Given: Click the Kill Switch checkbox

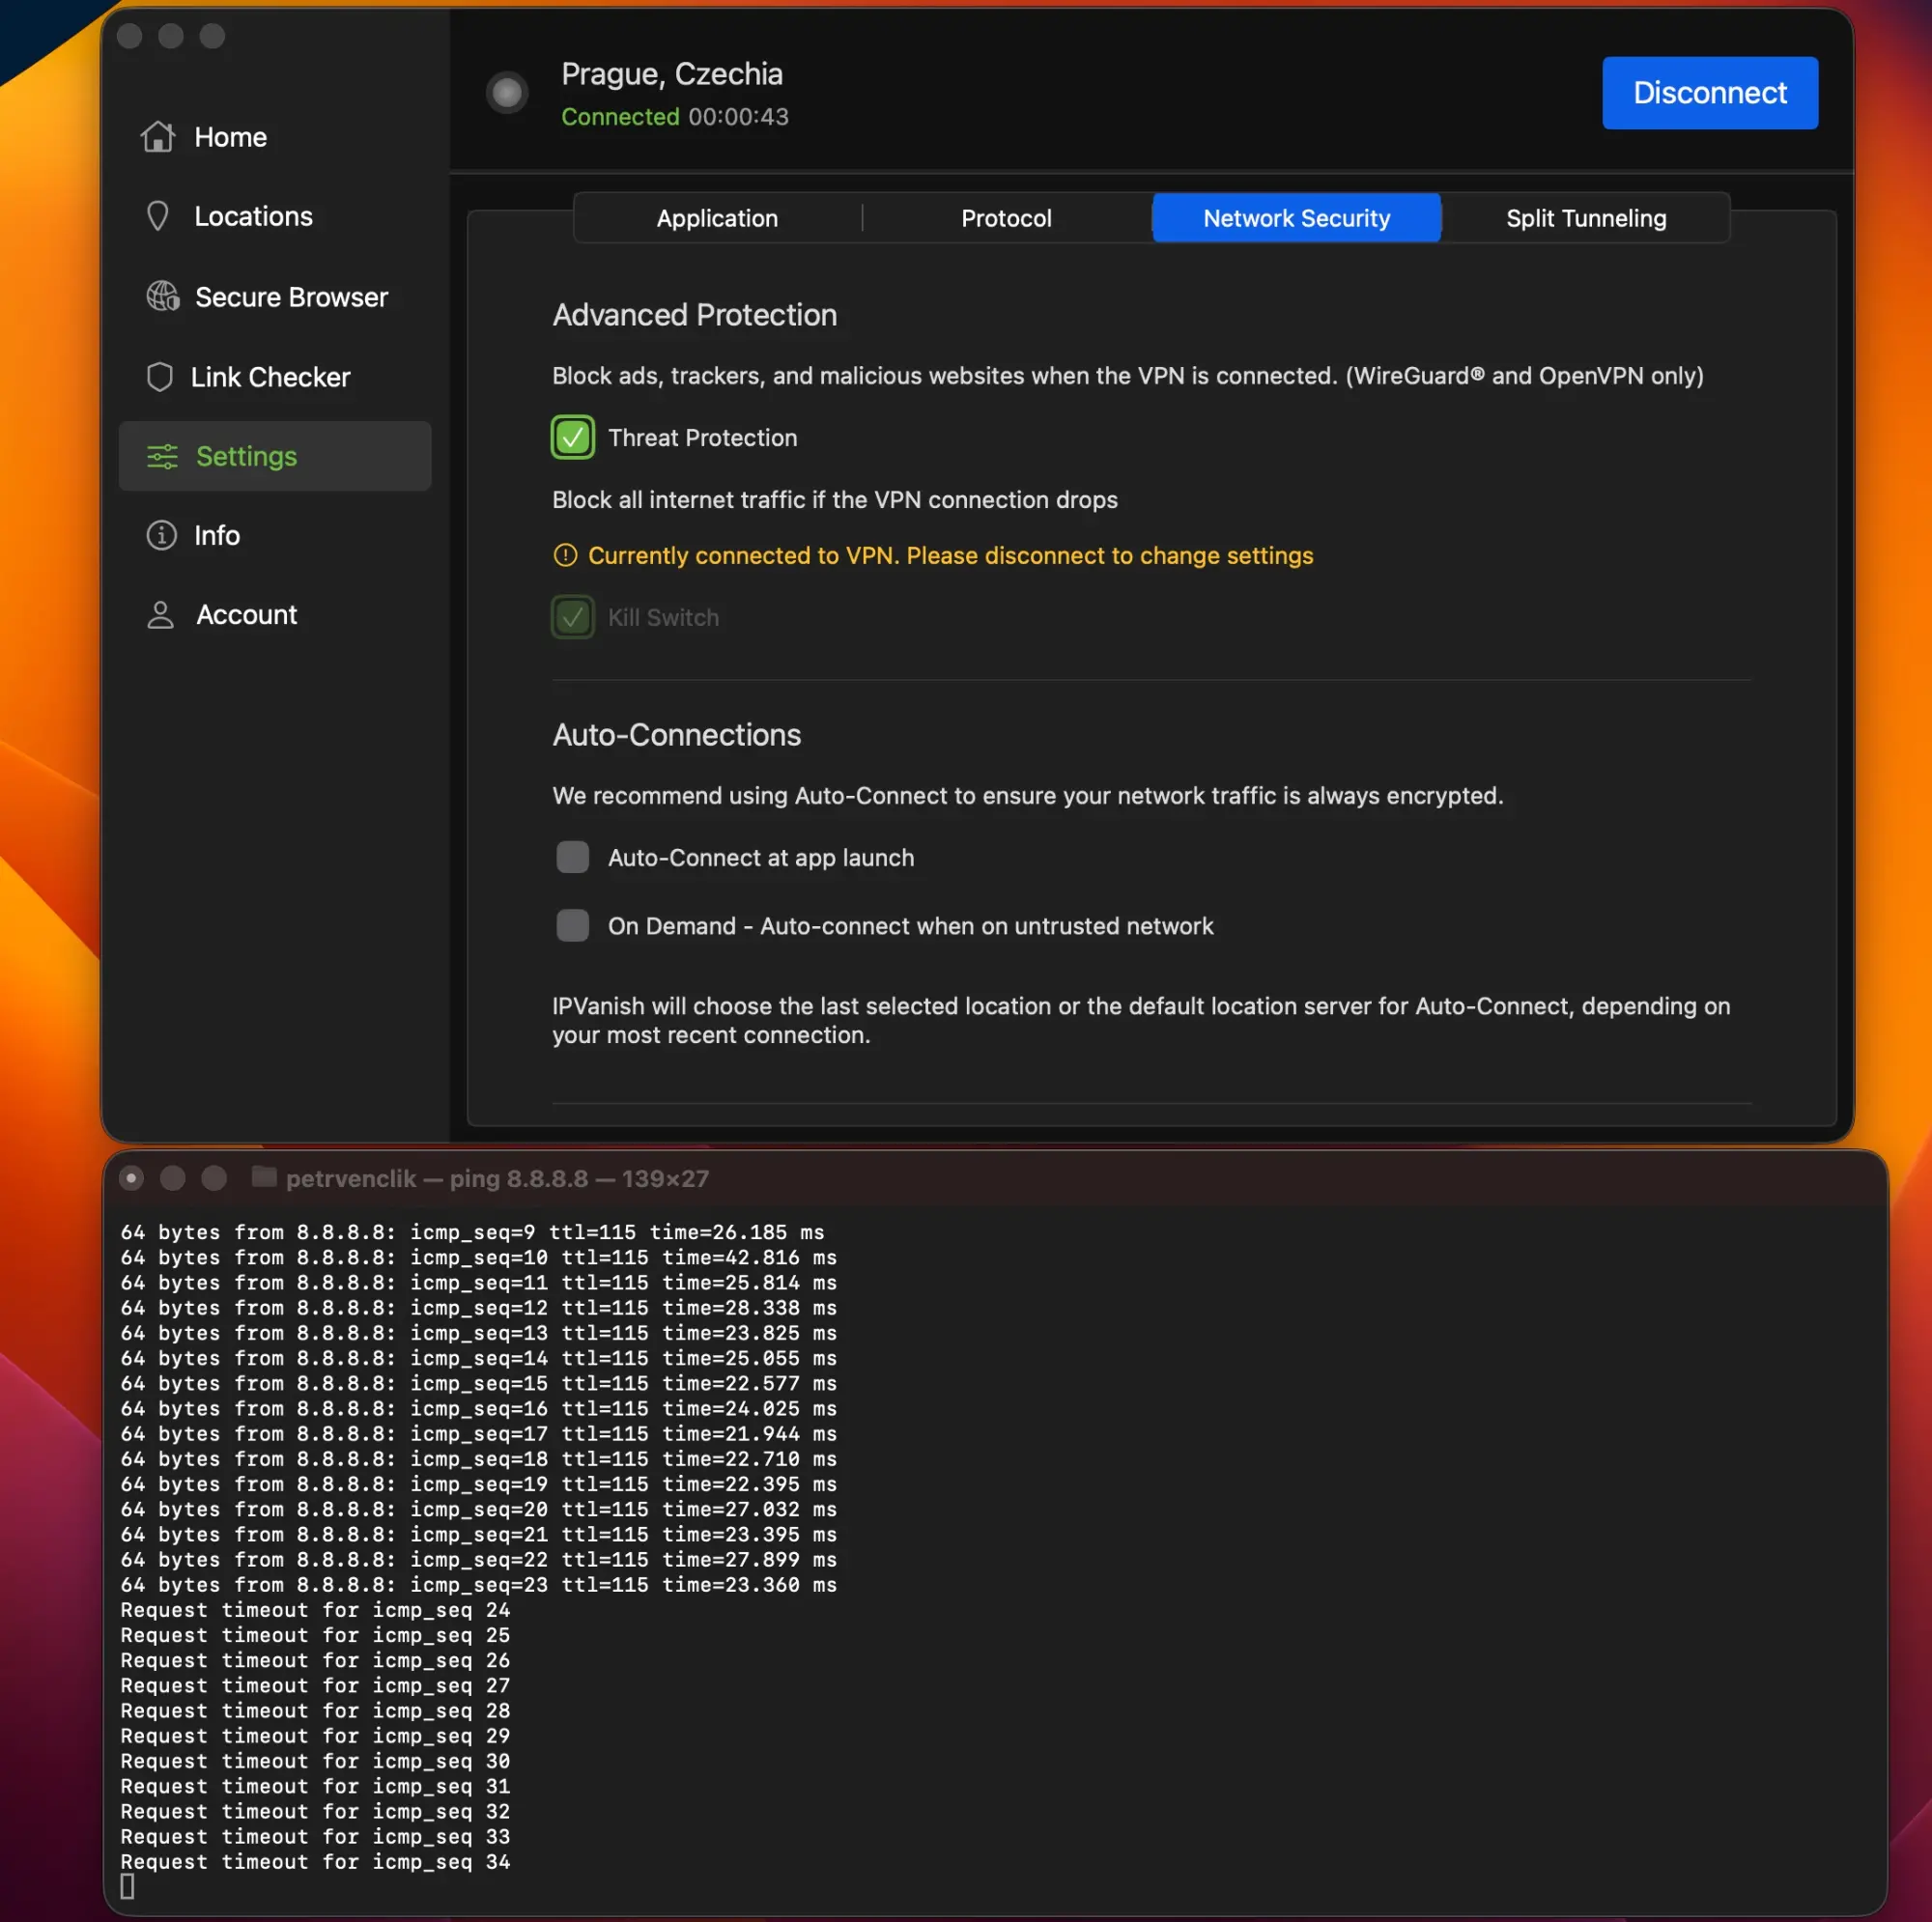Looking at the screenshot, I should pyautogui.click(x=572, y=617).
